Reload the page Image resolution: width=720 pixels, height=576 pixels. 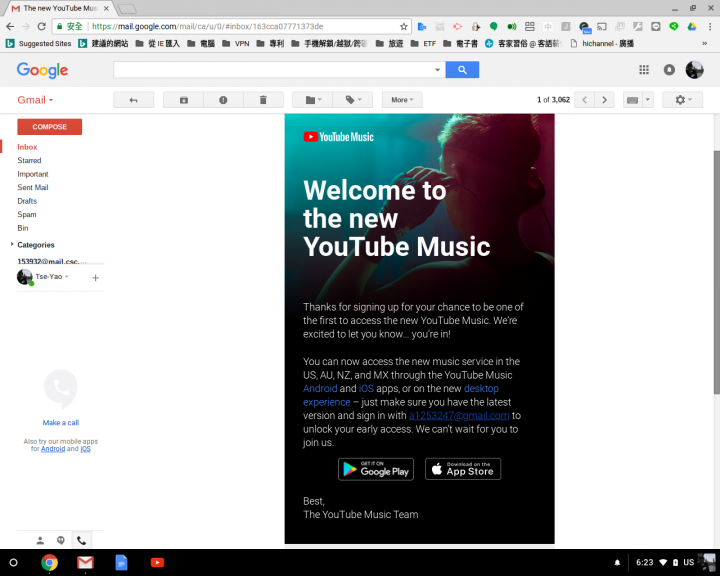pyautogui.click(x=41, y=27)
